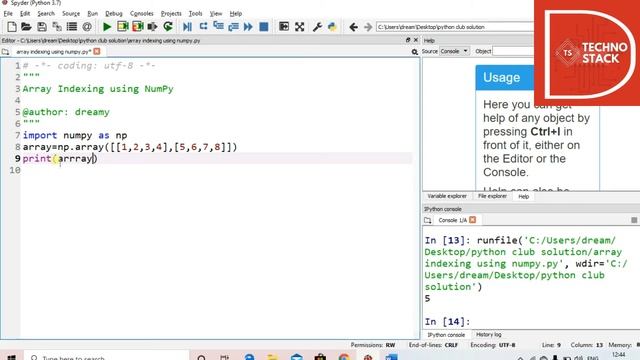The width and height of the screenshot is (640, 360).
Task: Open the Consoles menu
Action: 142,13
